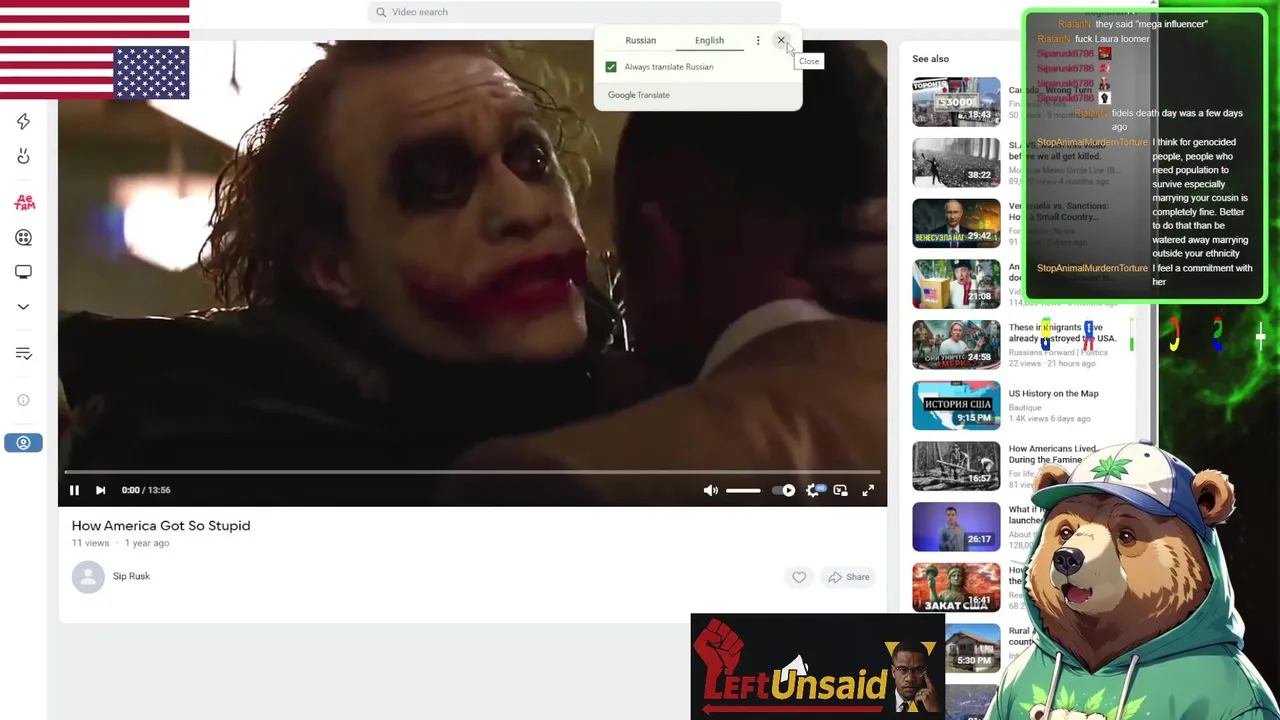Open the Sip Rusk channel link
Viewport: 1280px width, 720px height.
[x=131, y=576]
